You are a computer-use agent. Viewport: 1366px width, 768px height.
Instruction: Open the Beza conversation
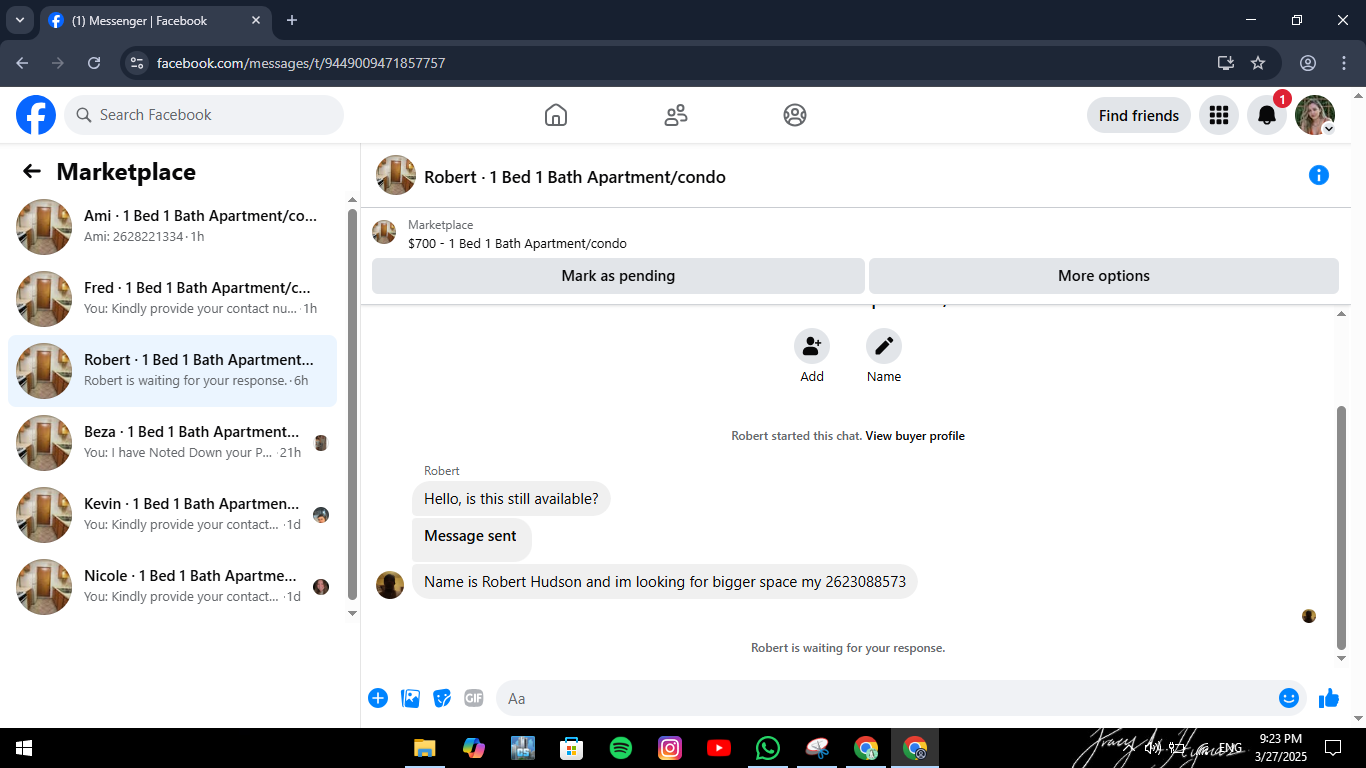pos(172,443)
